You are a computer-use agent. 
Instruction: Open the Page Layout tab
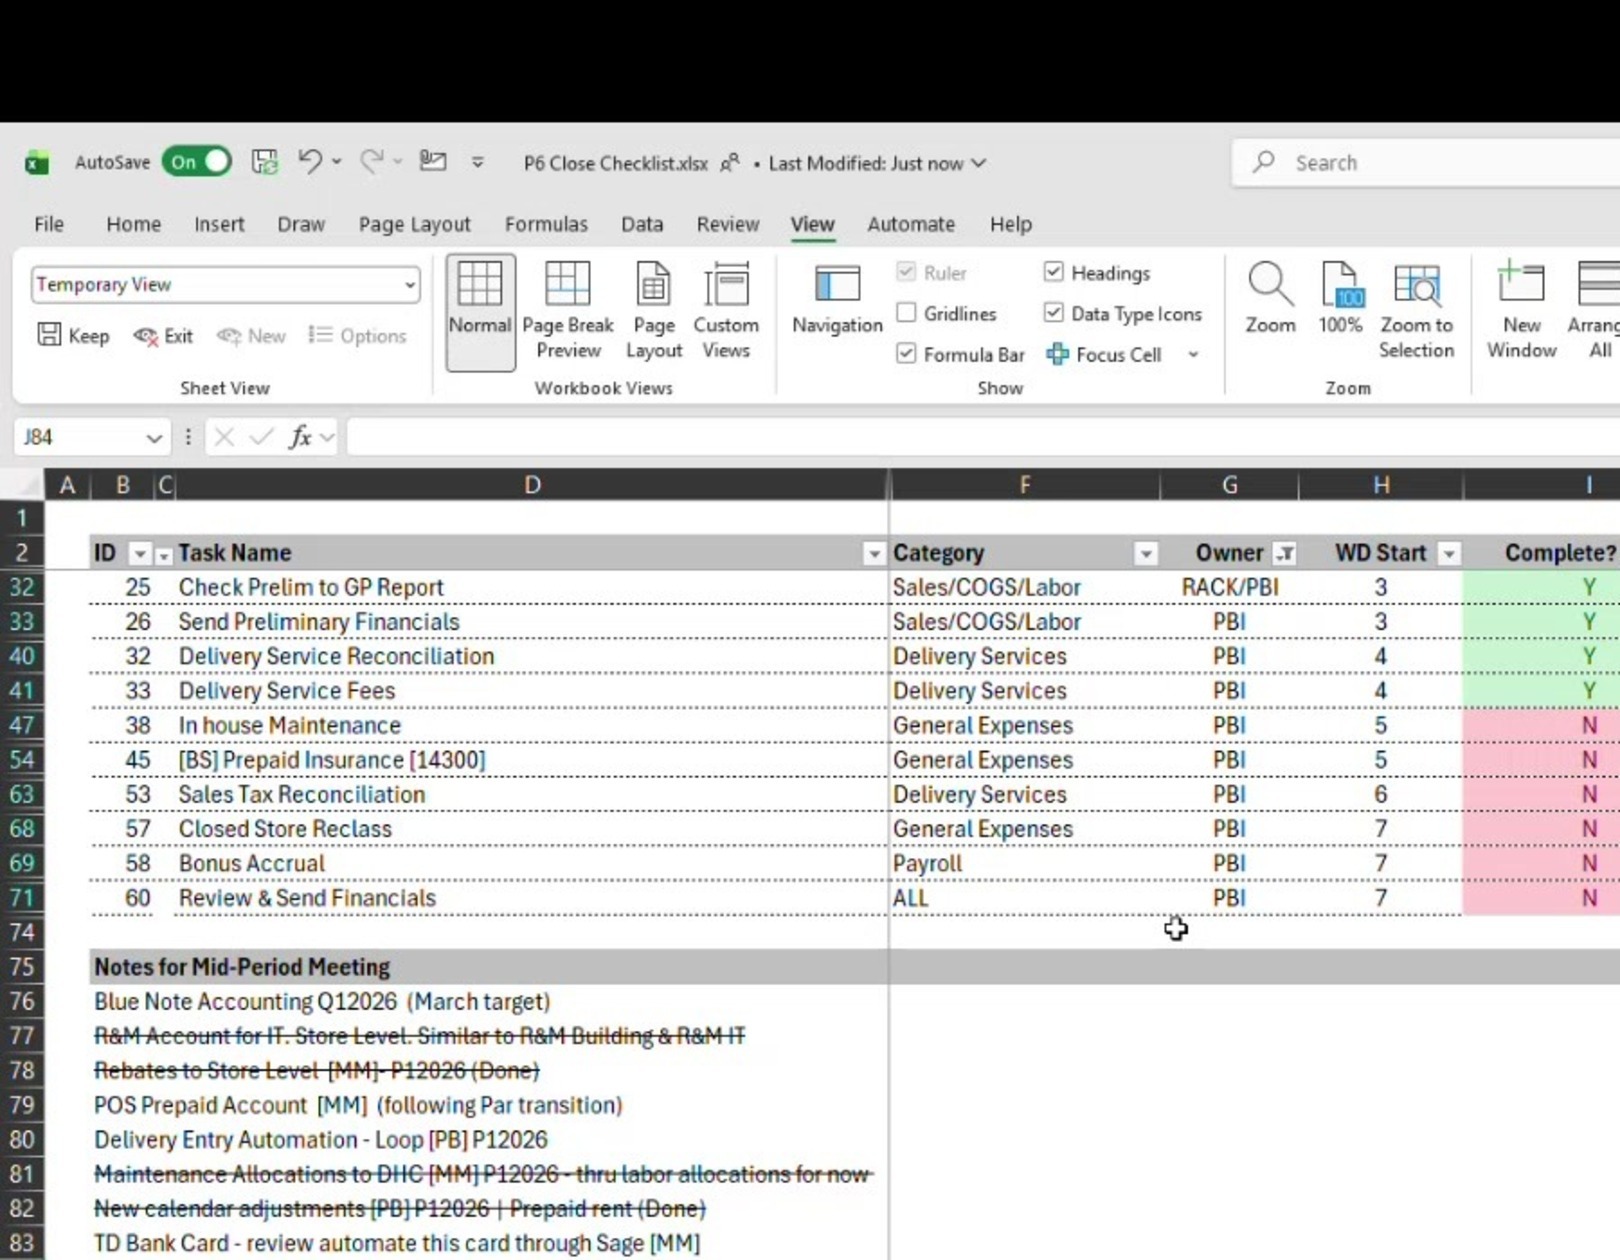pyautogui.click(x=414, y=224)
